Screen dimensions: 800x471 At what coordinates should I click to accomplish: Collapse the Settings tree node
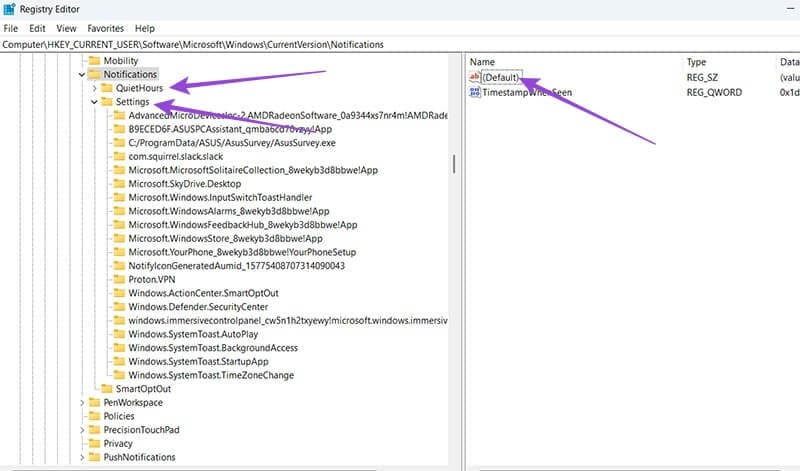(94, 102)
